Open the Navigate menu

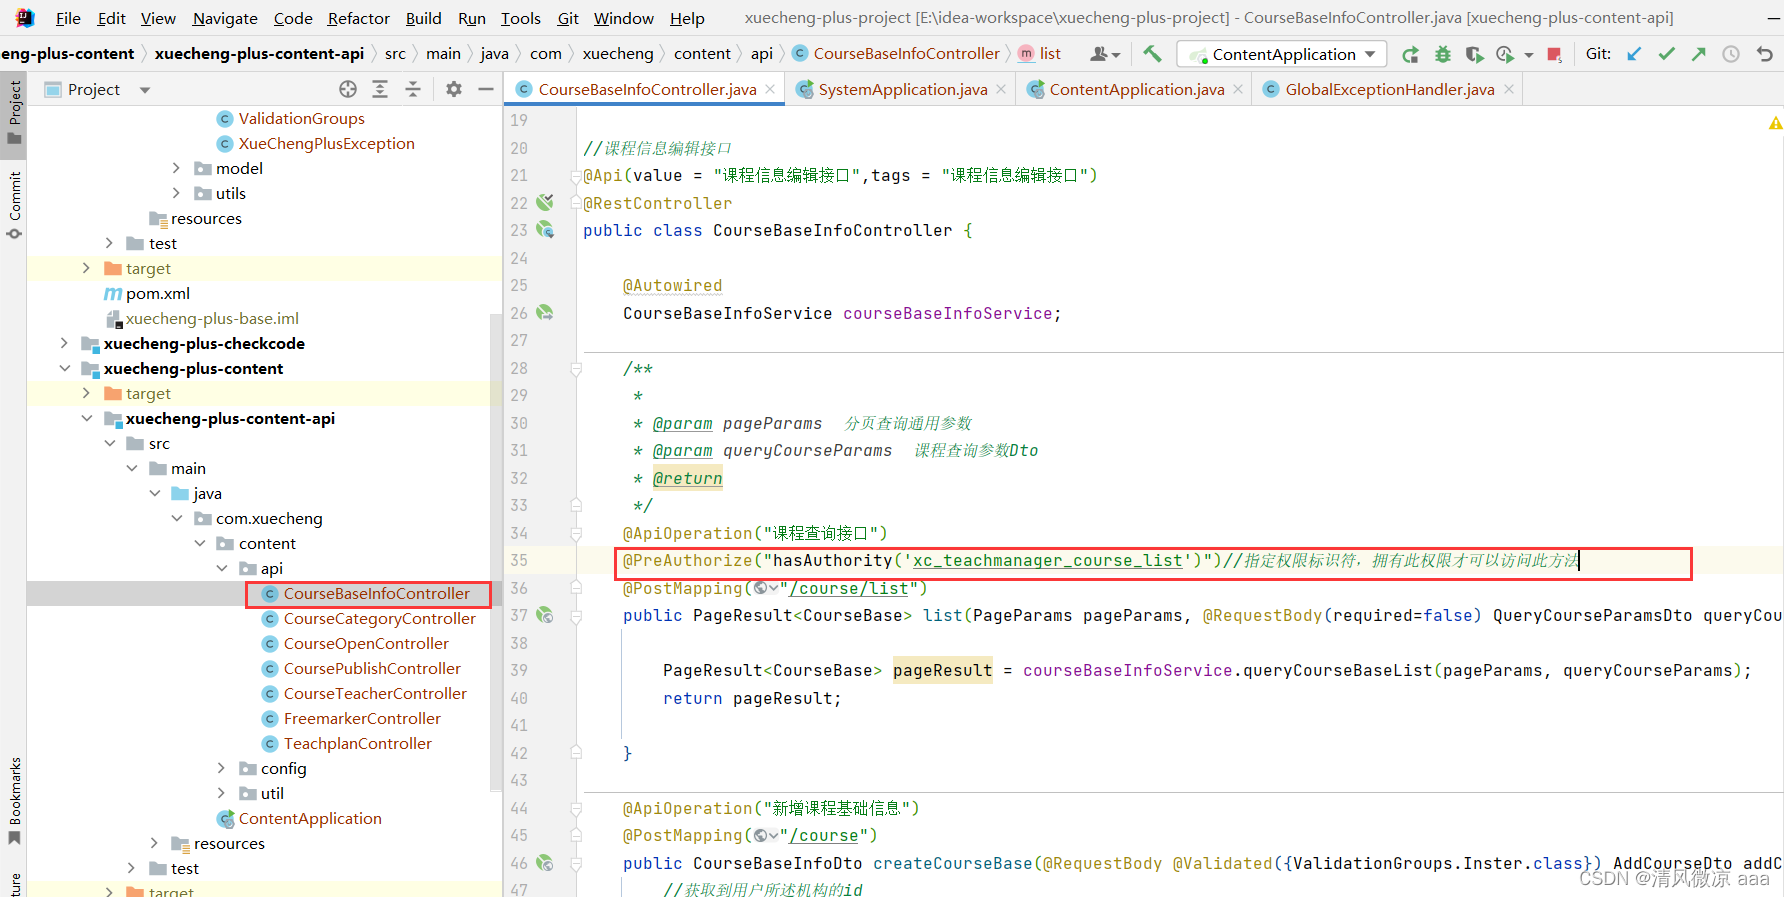[225, 18]
